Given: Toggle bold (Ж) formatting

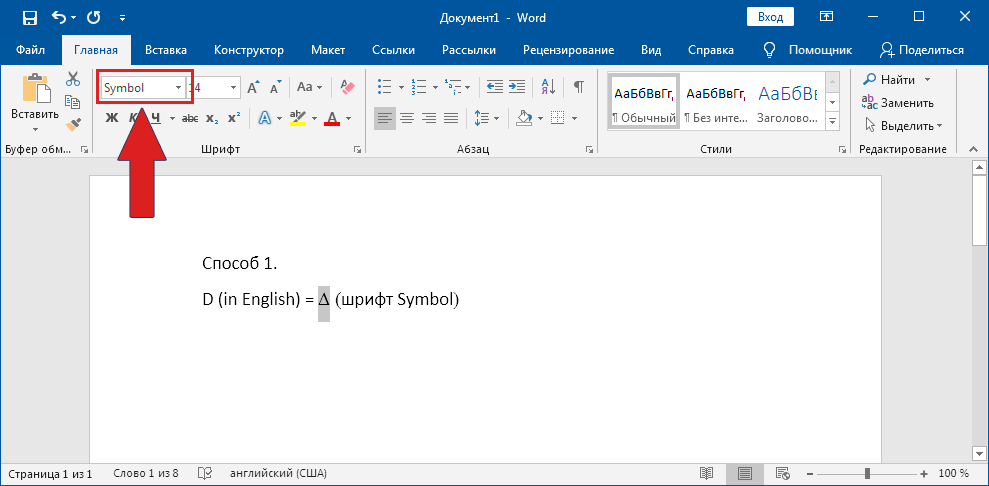Looking at the screenshot, I should [112, 119].
